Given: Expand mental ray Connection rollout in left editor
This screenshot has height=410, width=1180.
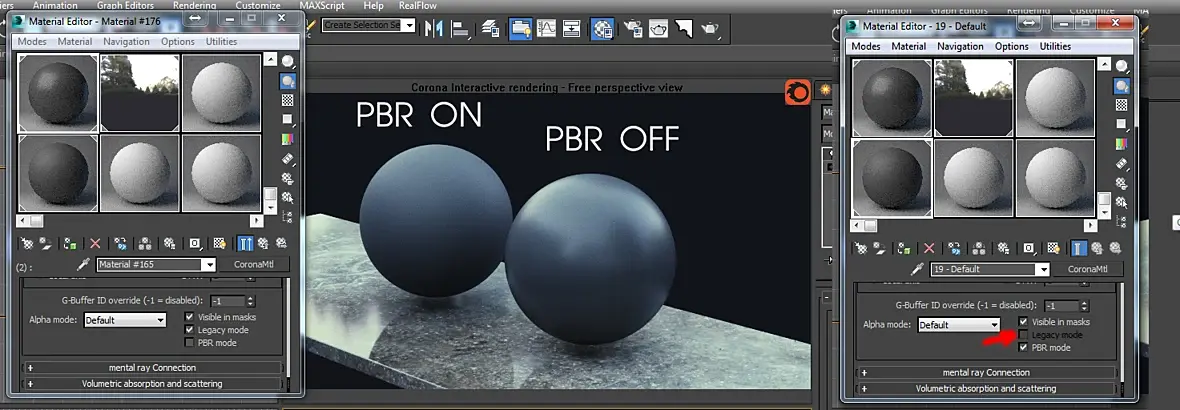Looking at the screenshot, I should (x=152, y=368).
